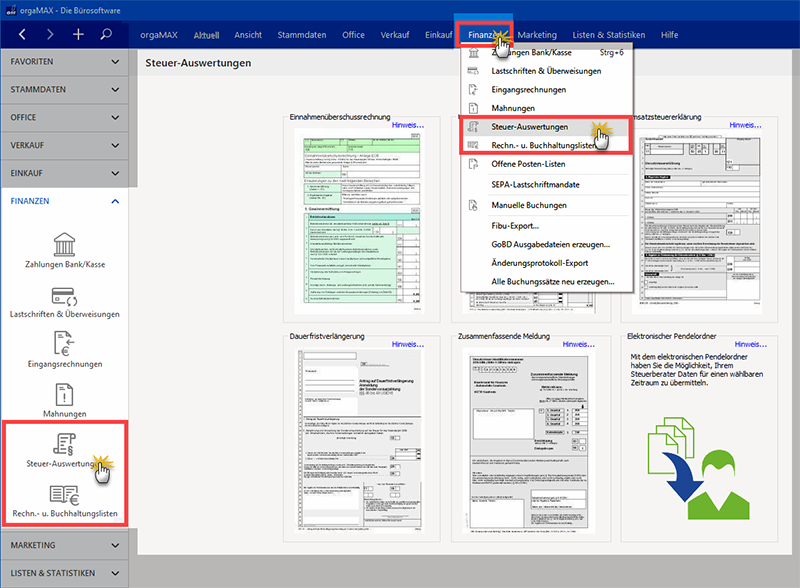Expand the OFFICE sidebar section
Viewport: 800px width, 588px height.
pos(65,117)
